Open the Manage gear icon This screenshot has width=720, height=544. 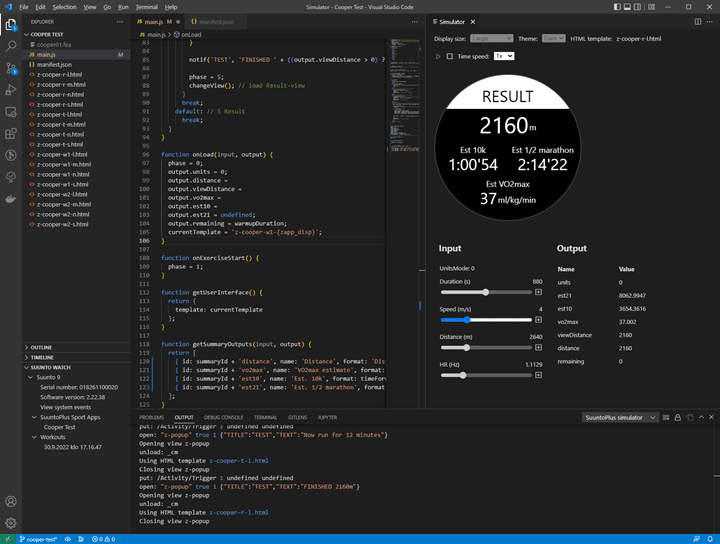click(11, 523)
